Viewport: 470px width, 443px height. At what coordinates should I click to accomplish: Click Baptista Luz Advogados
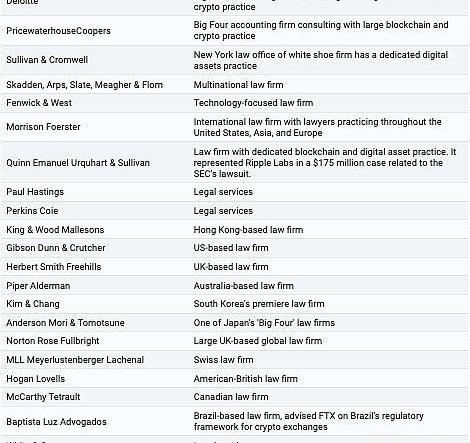pyautogui.click(x=56, y=422)
